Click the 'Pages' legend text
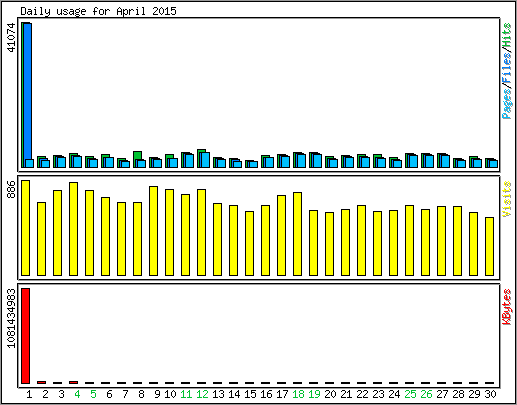 tap(507, 104)
